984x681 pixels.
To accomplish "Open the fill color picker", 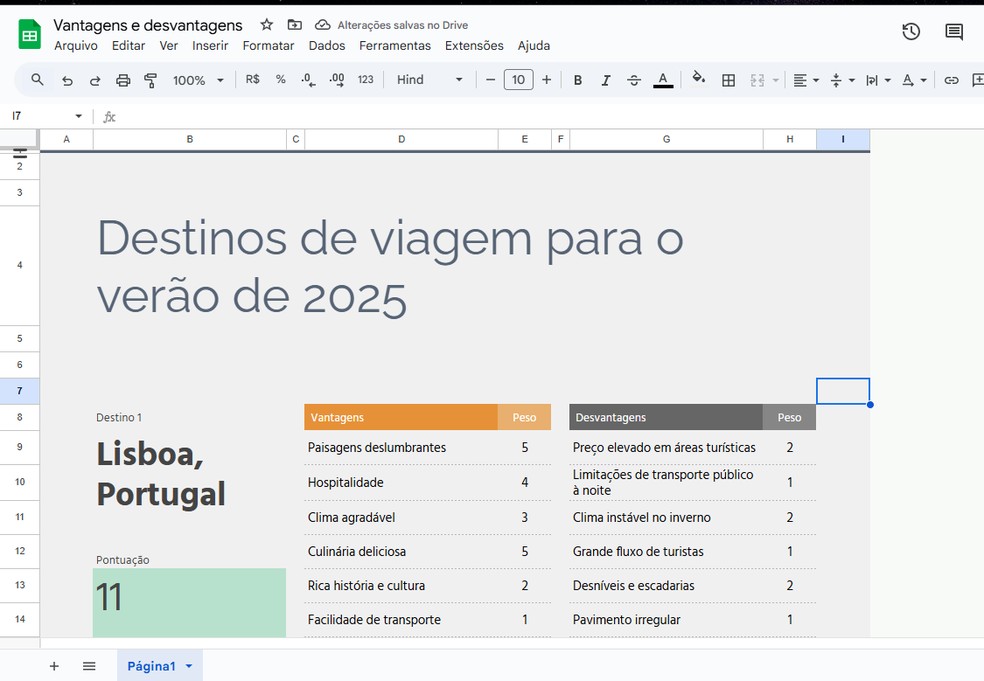I will [x=698, y=80].
